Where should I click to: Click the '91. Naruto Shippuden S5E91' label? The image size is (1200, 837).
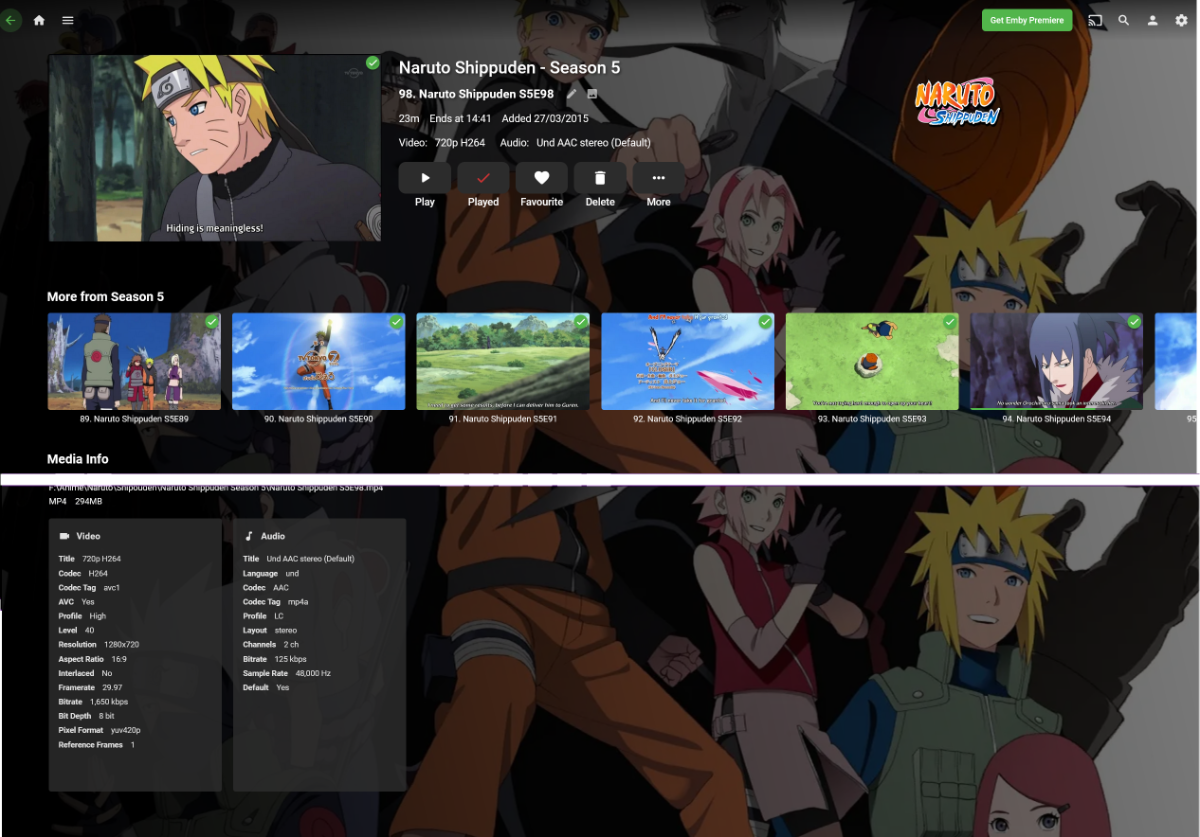coord(503,419)
